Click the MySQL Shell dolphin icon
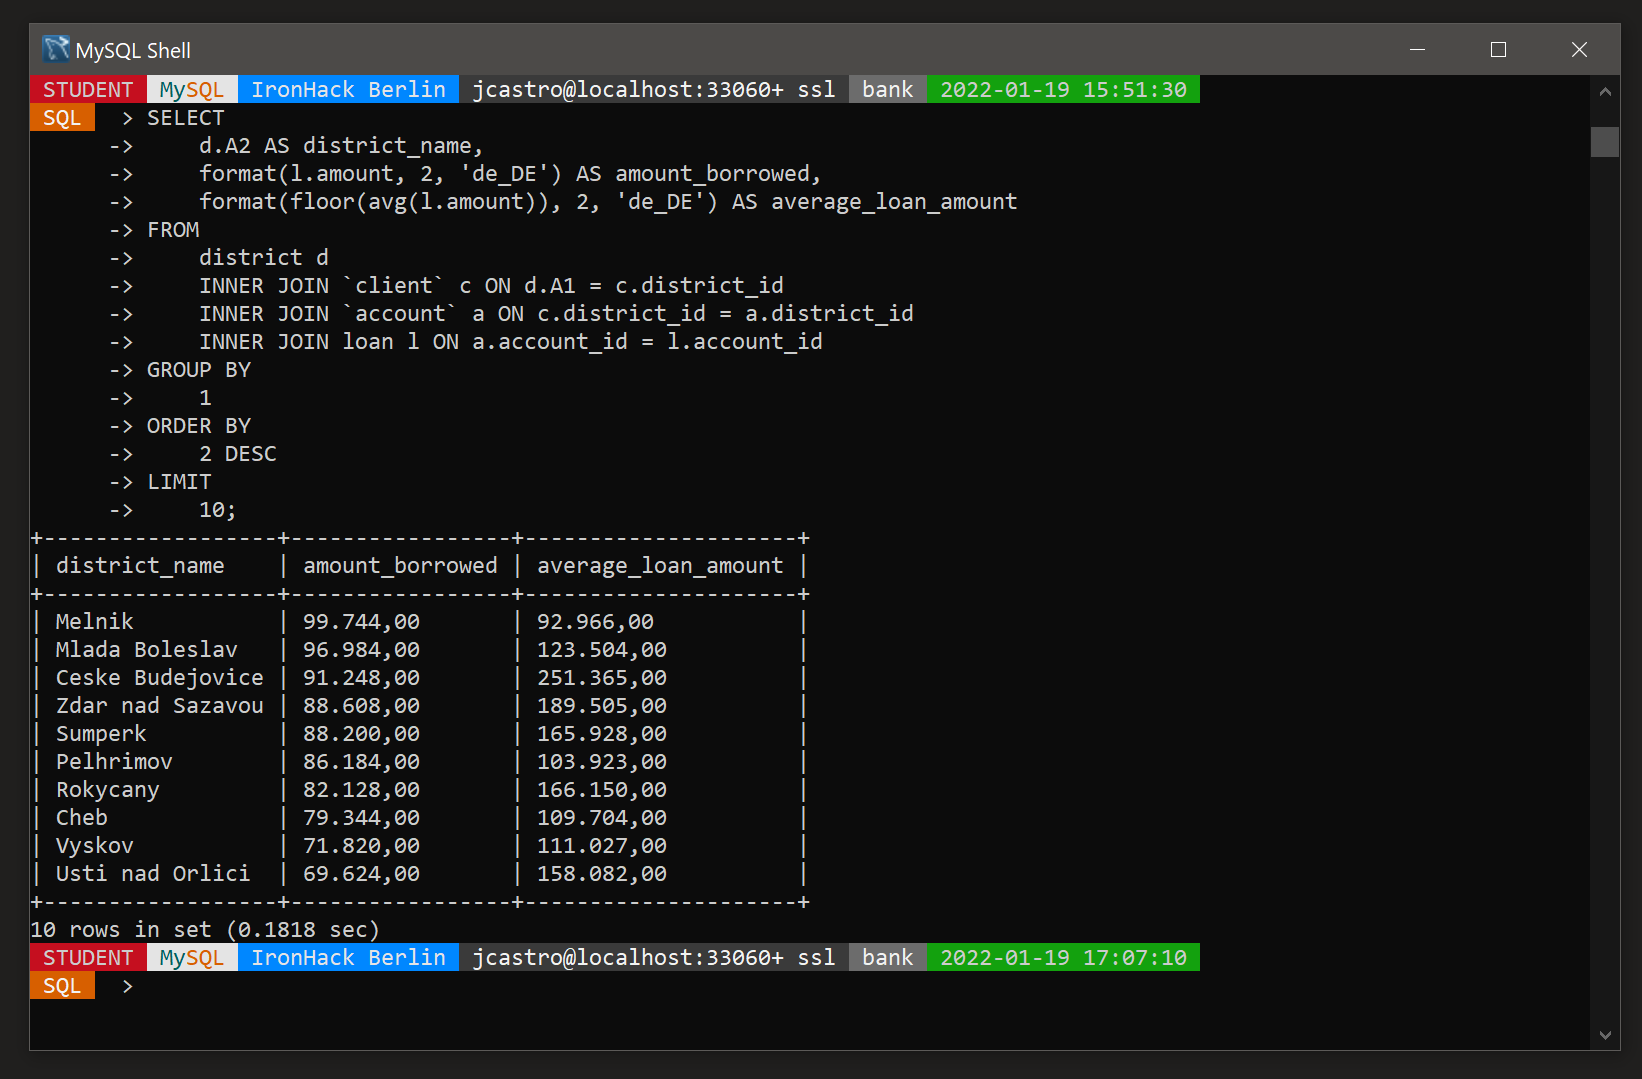Viewport: 1642px width, 1079px height. click(55, 49)
